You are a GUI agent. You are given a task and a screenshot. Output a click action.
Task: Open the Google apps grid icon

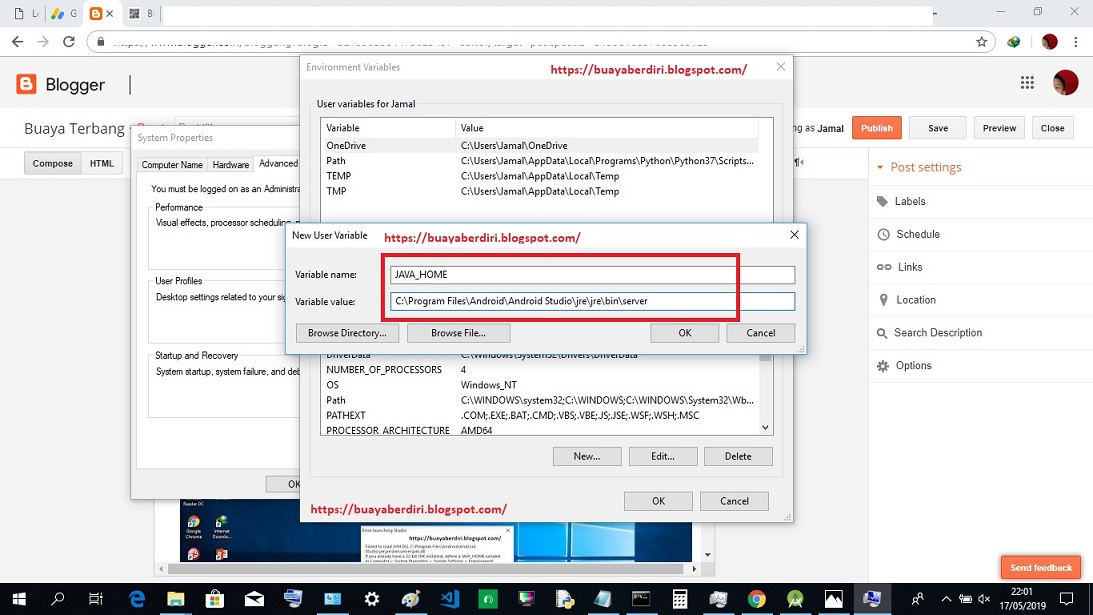[x=1027, y=82]
